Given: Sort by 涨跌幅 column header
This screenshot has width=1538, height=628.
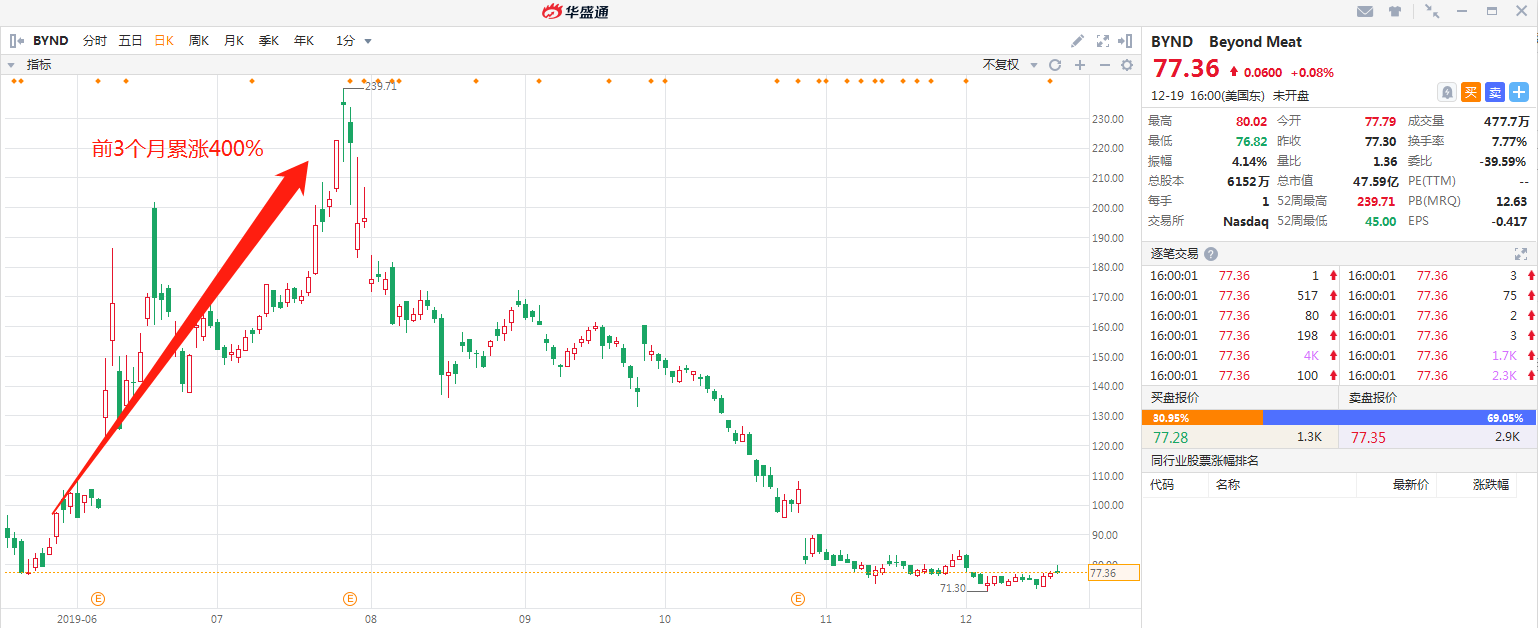Looking at the screenshot, I should 1491,485.
